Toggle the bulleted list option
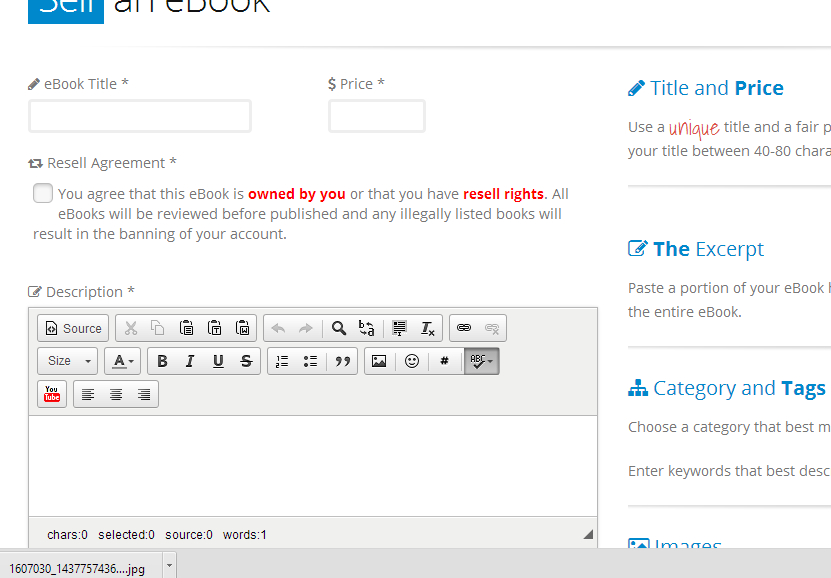The height and width of the screenshot is (578, 831). [x=310, y=361]
